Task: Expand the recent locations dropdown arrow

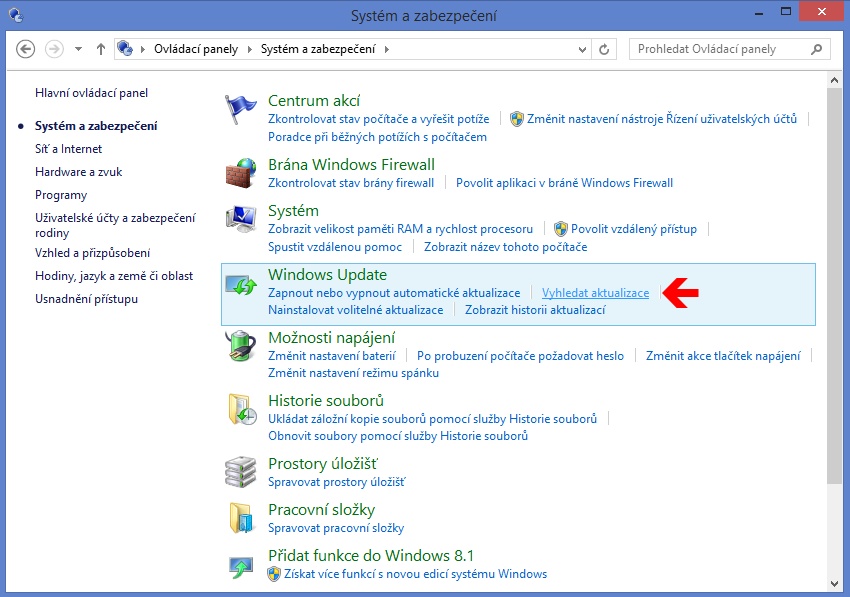Action: coord(78,49)
